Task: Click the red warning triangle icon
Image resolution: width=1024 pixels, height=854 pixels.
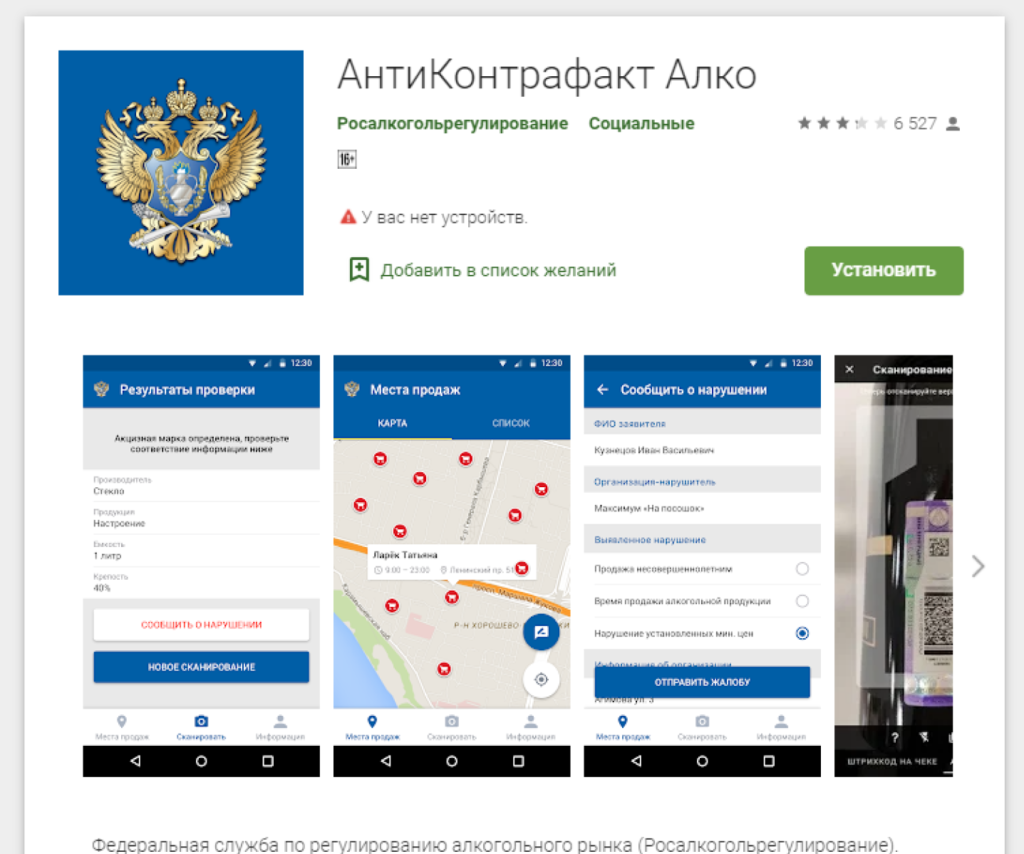Action: pyautogui.click(x=347, y=217)
